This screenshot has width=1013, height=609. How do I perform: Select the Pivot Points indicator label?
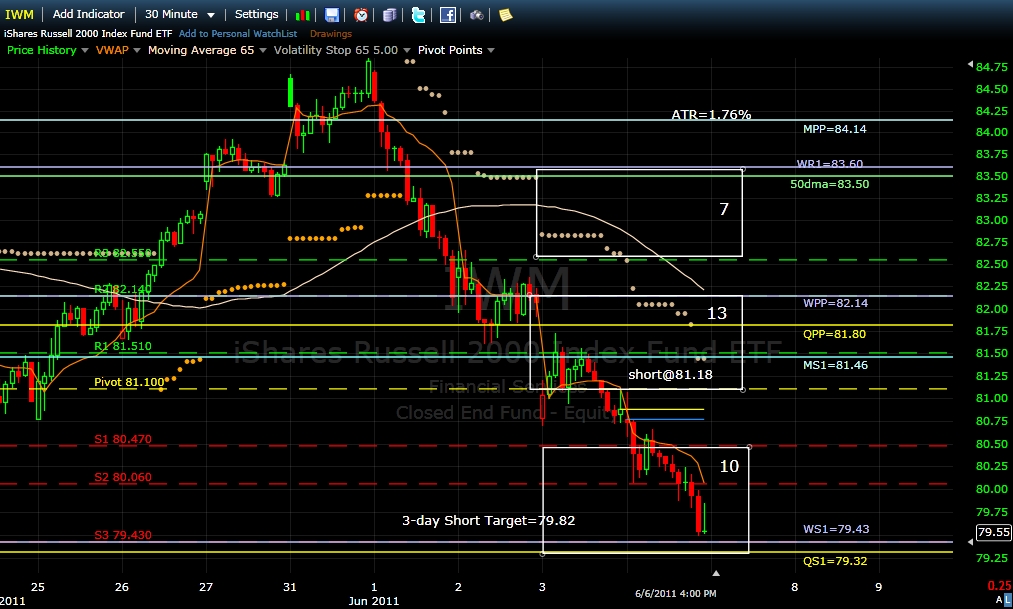pos(450,50)
